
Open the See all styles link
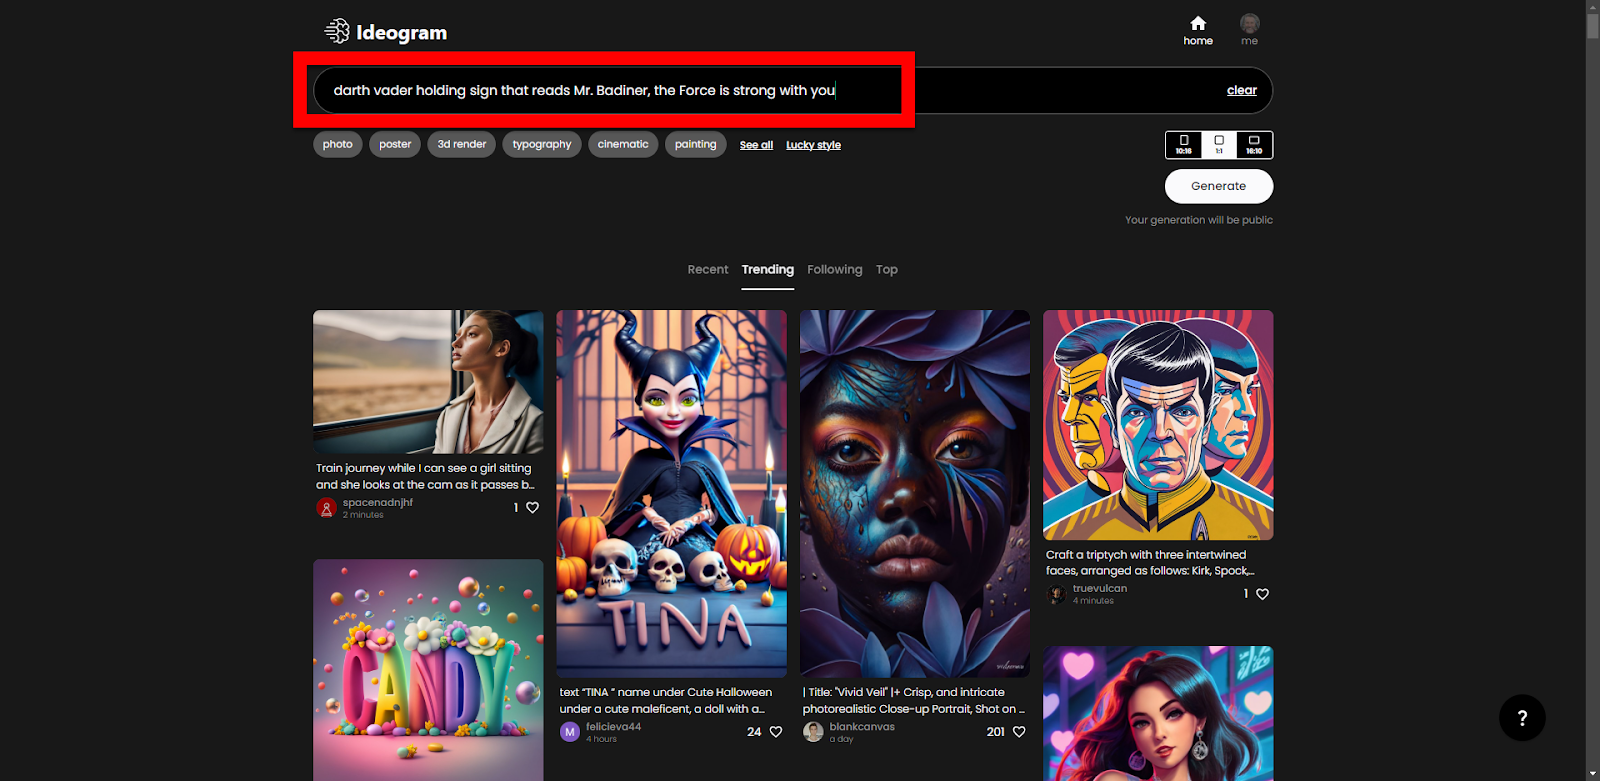tap(756, 145)
